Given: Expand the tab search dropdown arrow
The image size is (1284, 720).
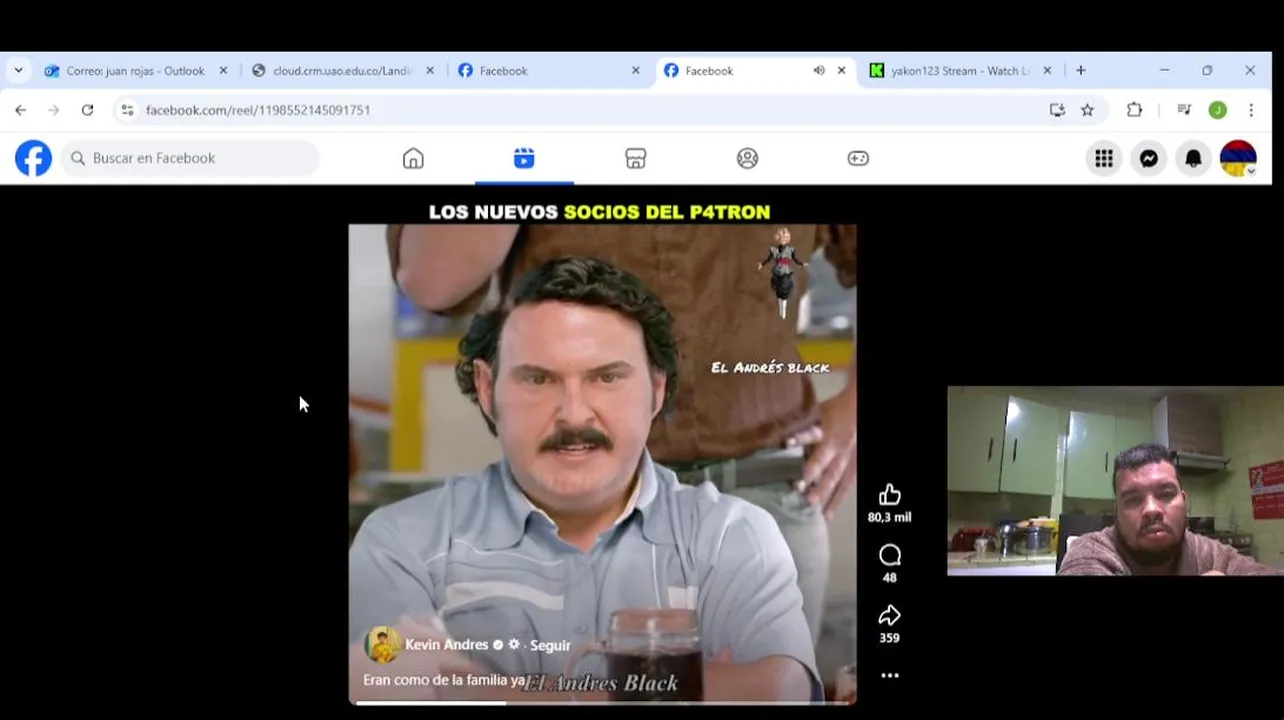Looking at the screenshot, I should click(18, 71).
